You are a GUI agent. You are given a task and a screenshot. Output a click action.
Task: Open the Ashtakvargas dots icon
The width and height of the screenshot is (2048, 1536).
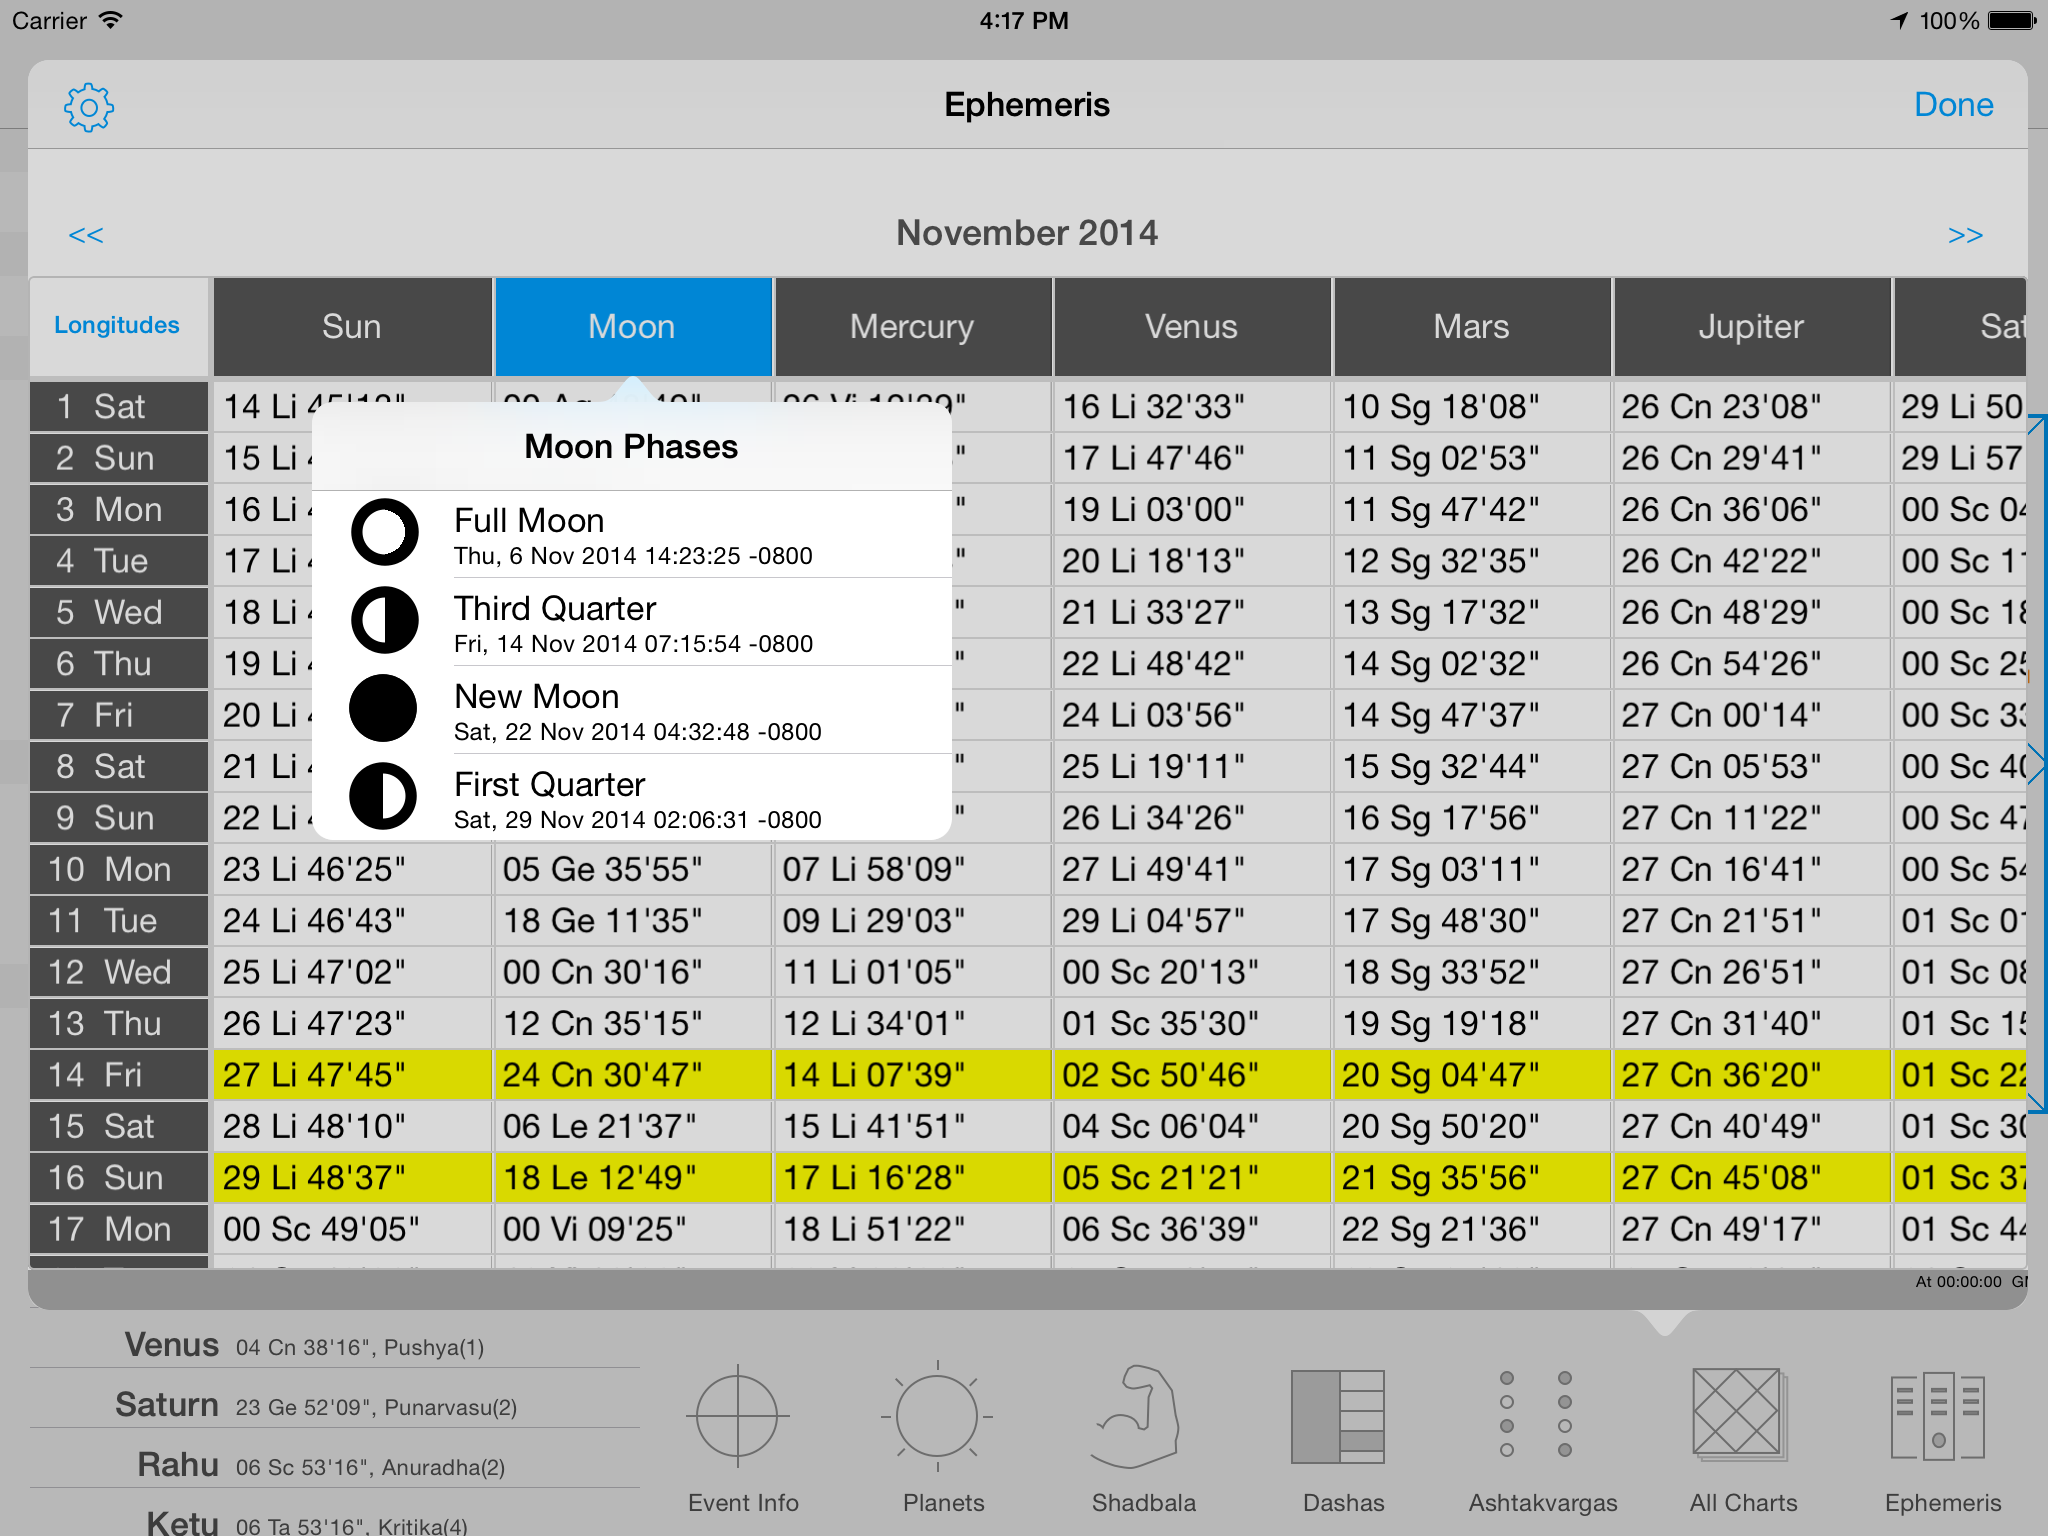pos(1536,1414)
